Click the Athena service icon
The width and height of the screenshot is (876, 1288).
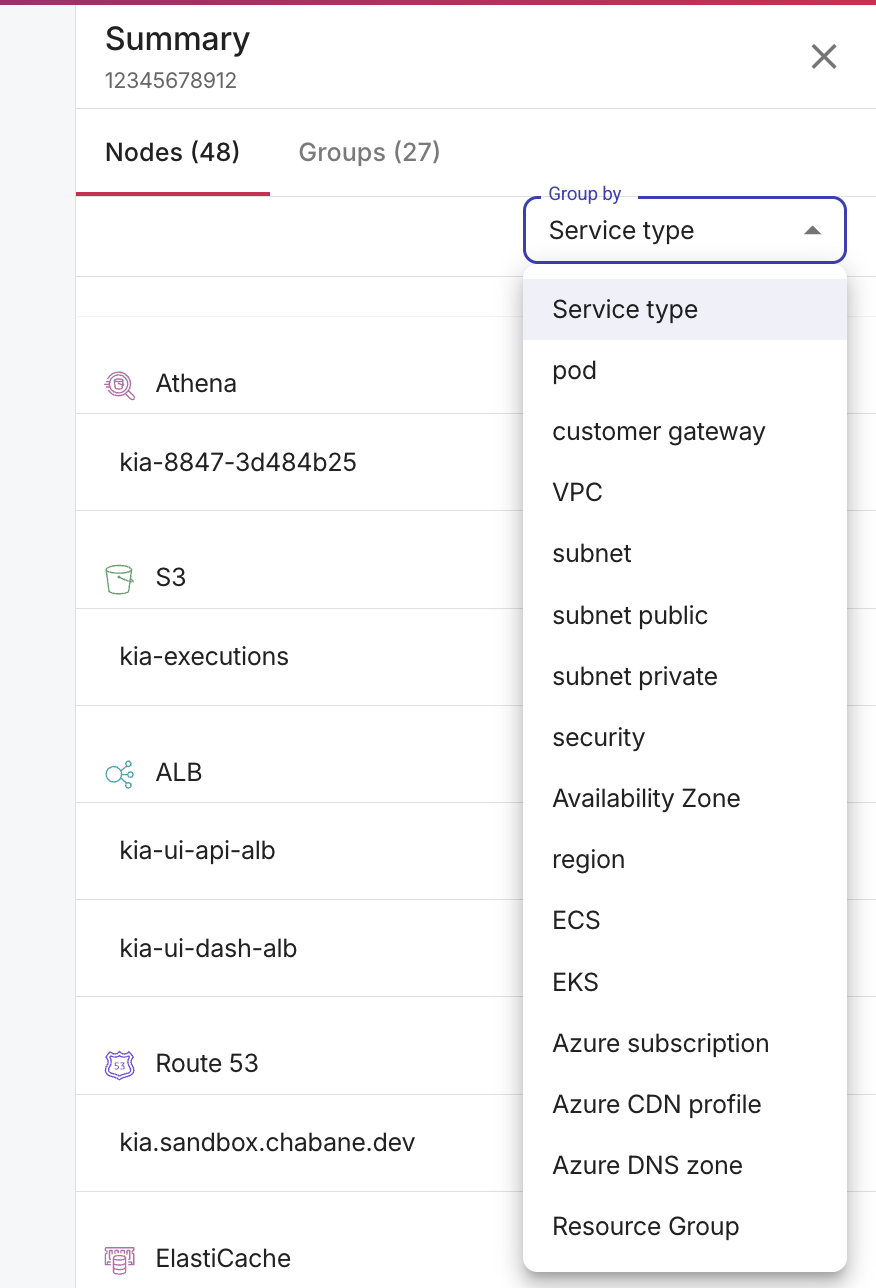click(120, 384)
